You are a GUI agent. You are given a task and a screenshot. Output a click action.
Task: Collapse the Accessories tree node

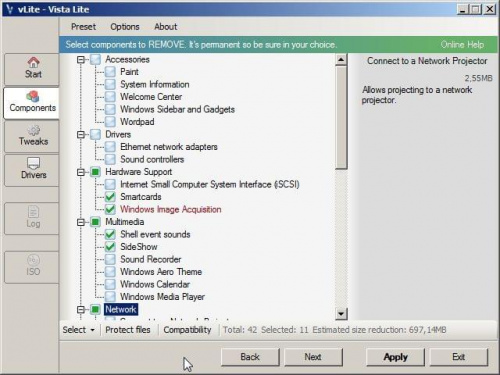[81, 60]
